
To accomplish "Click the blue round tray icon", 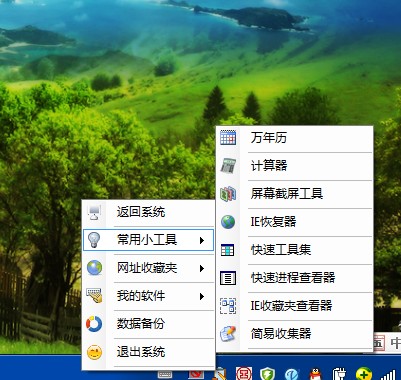I will point(292,374).
